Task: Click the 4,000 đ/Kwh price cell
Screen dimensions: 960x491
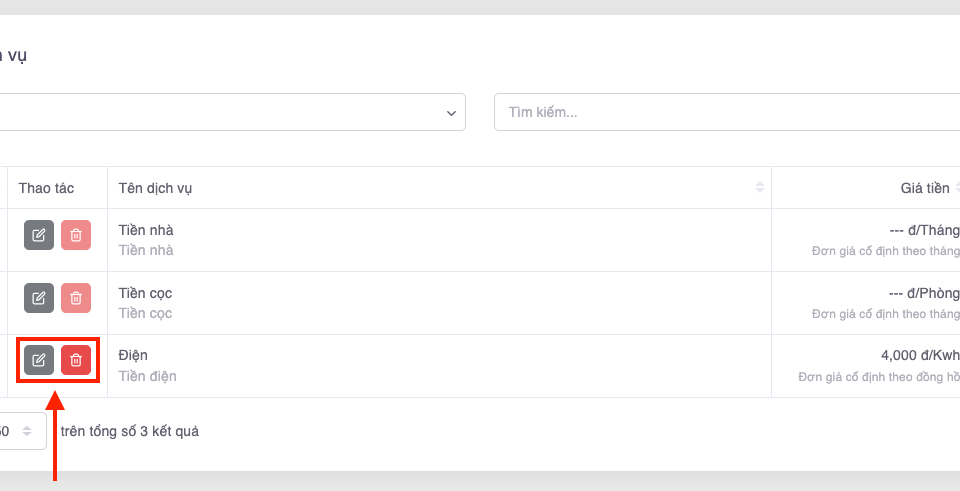Action: (x=919, y=355)
